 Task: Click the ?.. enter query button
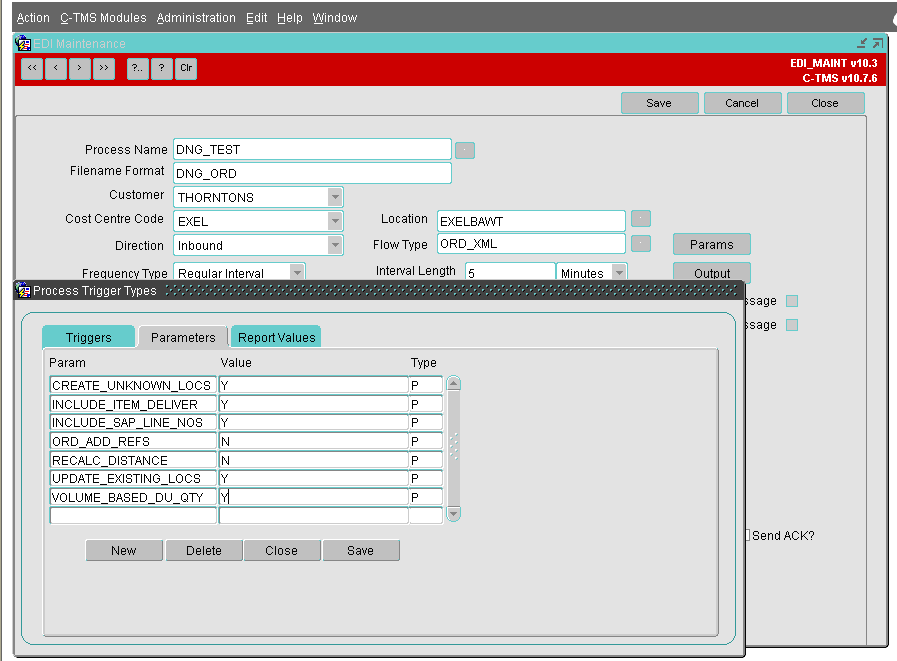[137, 68]
